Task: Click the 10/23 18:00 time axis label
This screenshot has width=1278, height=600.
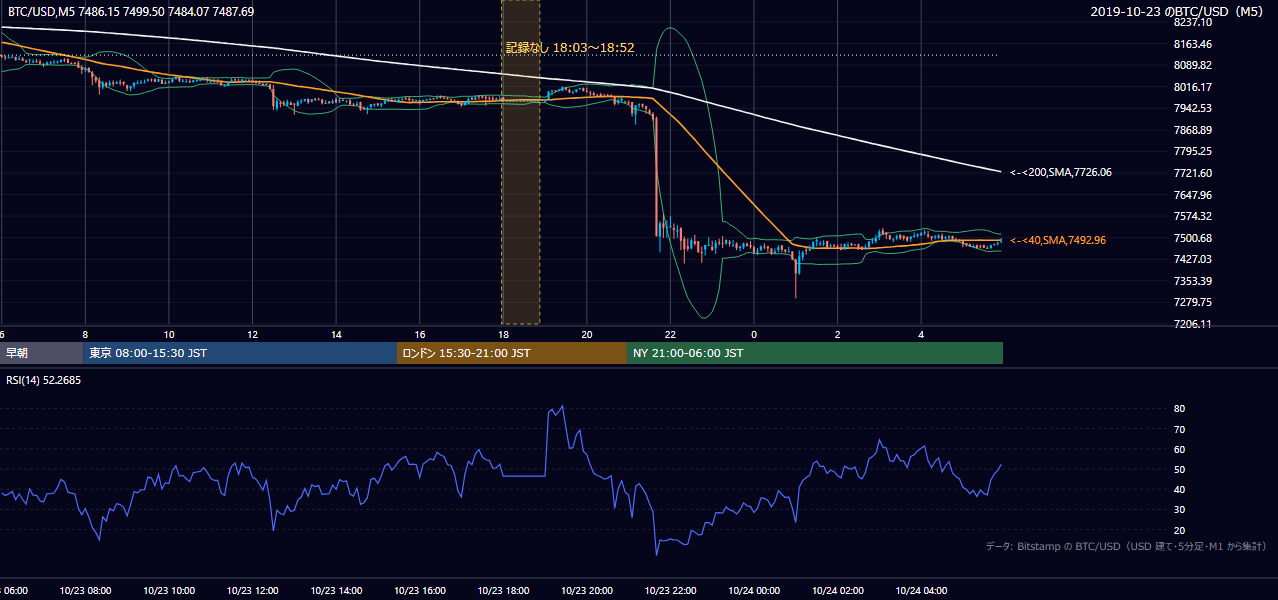Action: pyautogui.click(x=503, y=591)
